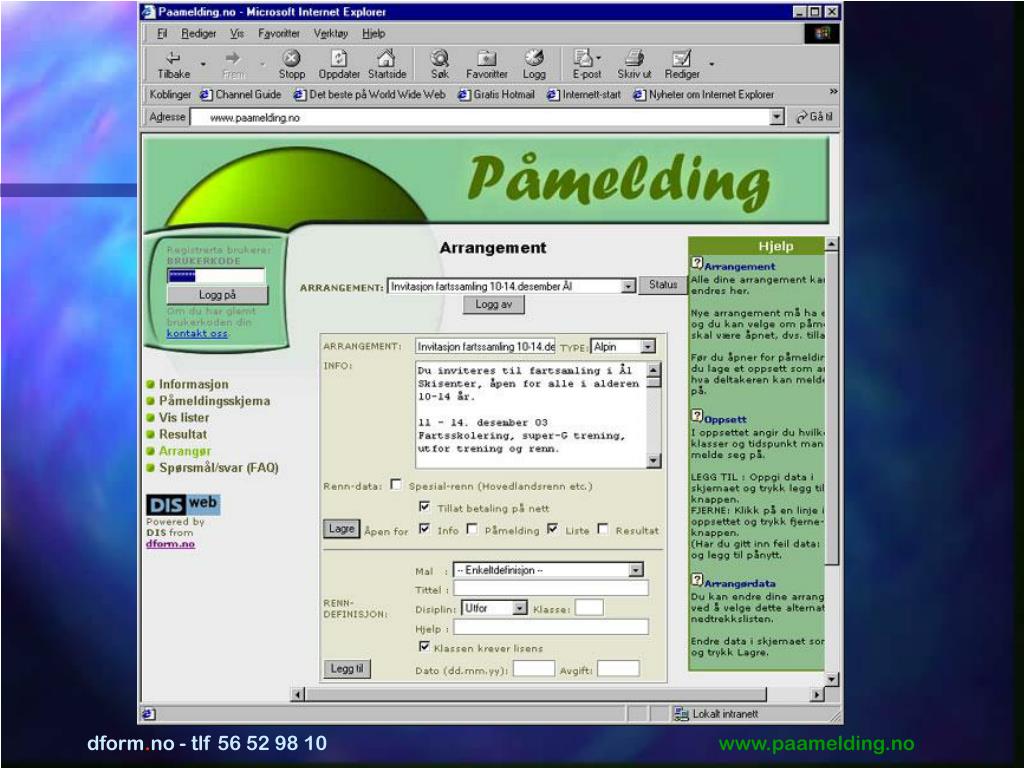The image size is (1024, 768).
Task: Toggle Spesial-renn checkbox
Action: (x=396, y=484)
